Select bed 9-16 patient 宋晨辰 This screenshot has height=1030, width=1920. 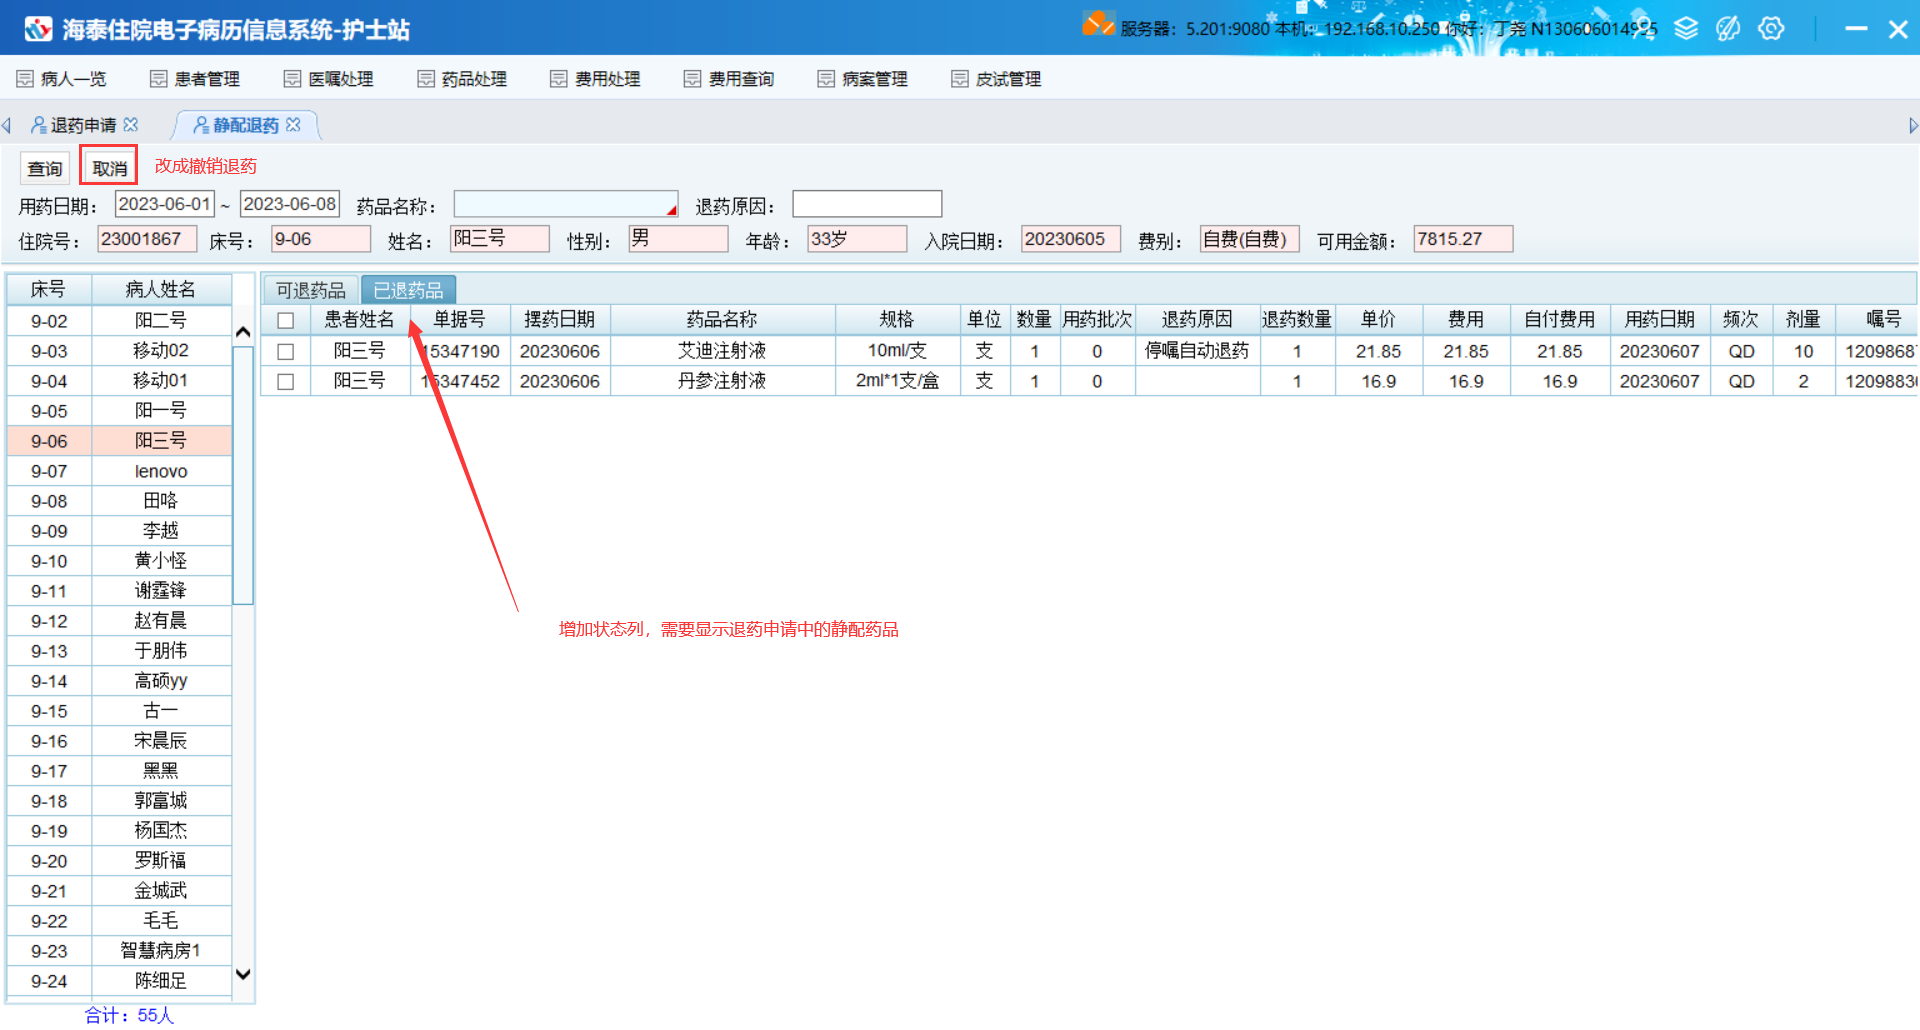click(120, 741)
